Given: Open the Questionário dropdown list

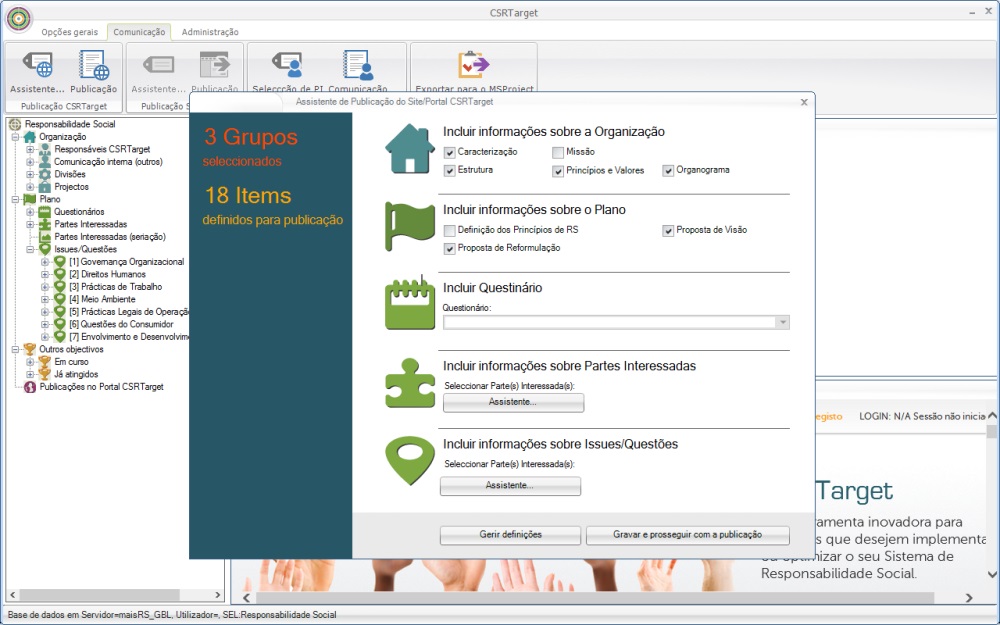Looking at the screenshot, I should click(x=782, y=322).
